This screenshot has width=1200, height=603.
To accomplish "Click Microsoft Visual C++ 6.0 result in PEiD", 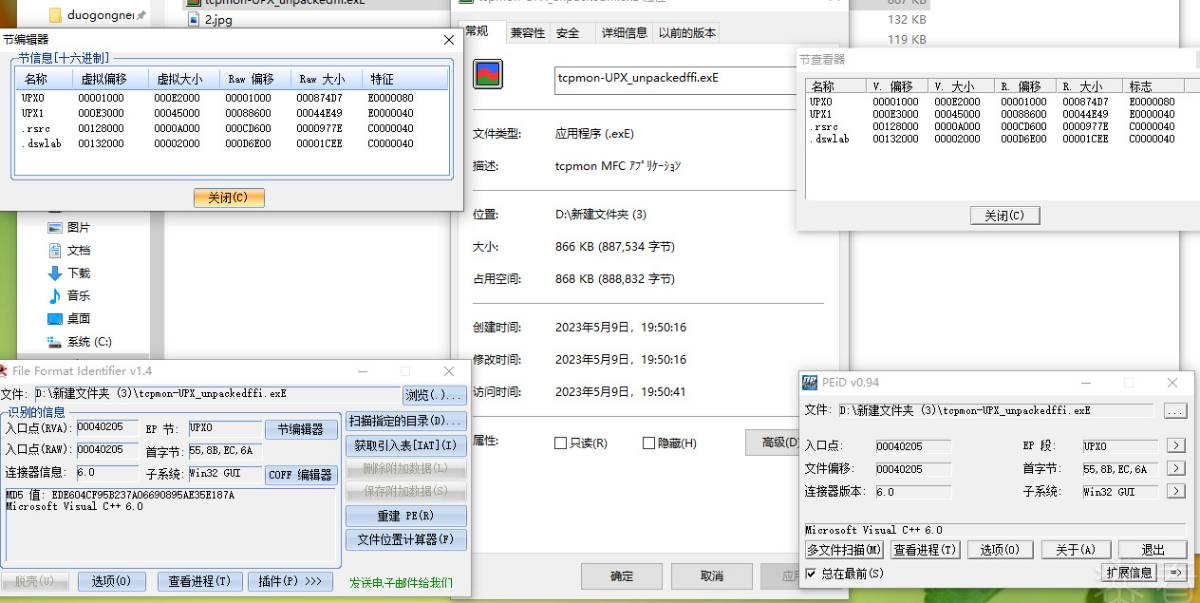I will pos(874,530).
